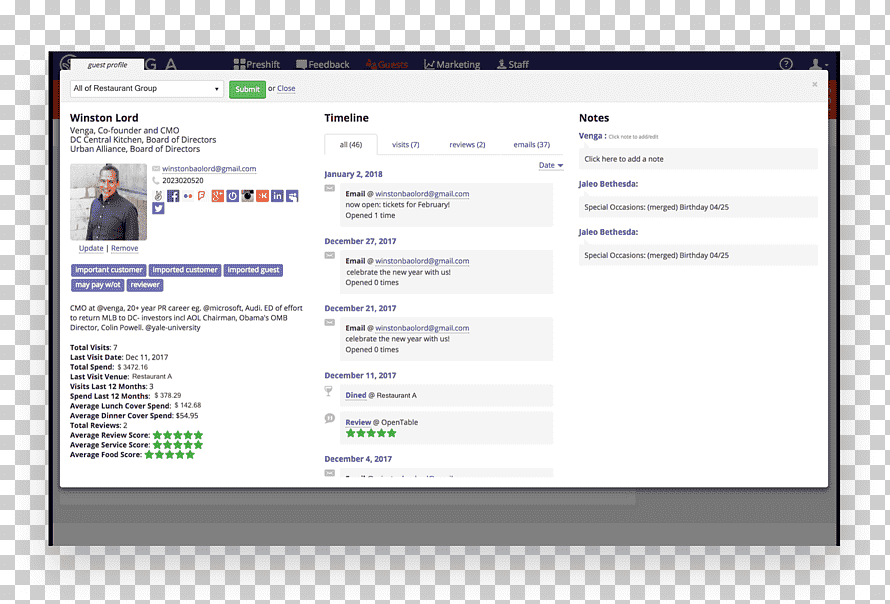Click the Update photo link
Image resolution: width=890 pixels, height=604 pixels.
point(91,248)
